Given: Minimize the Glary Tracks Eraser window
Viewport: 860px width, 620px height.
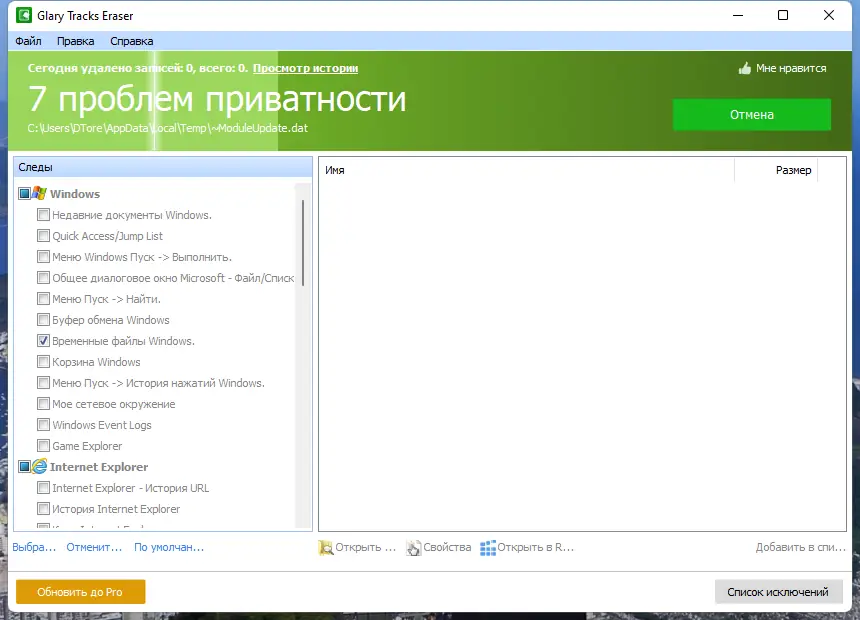Looking at the screenshot, I should tap(738, 15).
